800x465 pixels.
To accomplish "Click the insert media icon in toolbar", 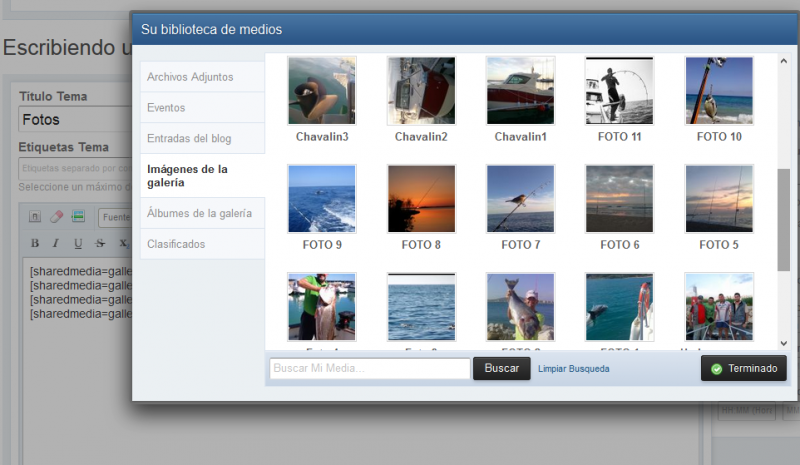I will 78,216.
